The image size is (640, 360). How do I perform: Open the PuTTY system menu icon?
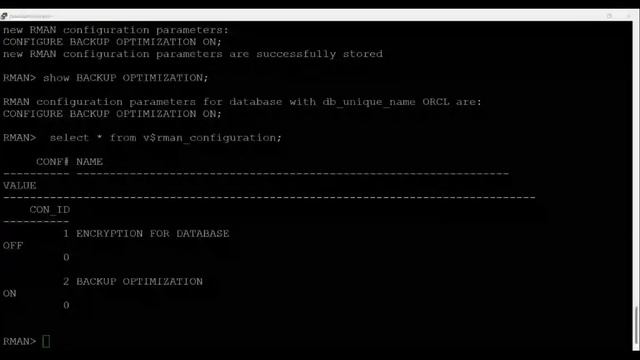click(x=4, y=16)
